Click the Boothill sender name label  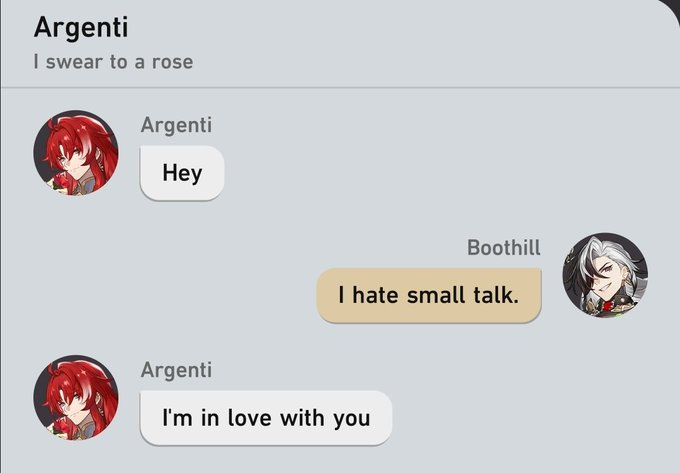(504, 248)
